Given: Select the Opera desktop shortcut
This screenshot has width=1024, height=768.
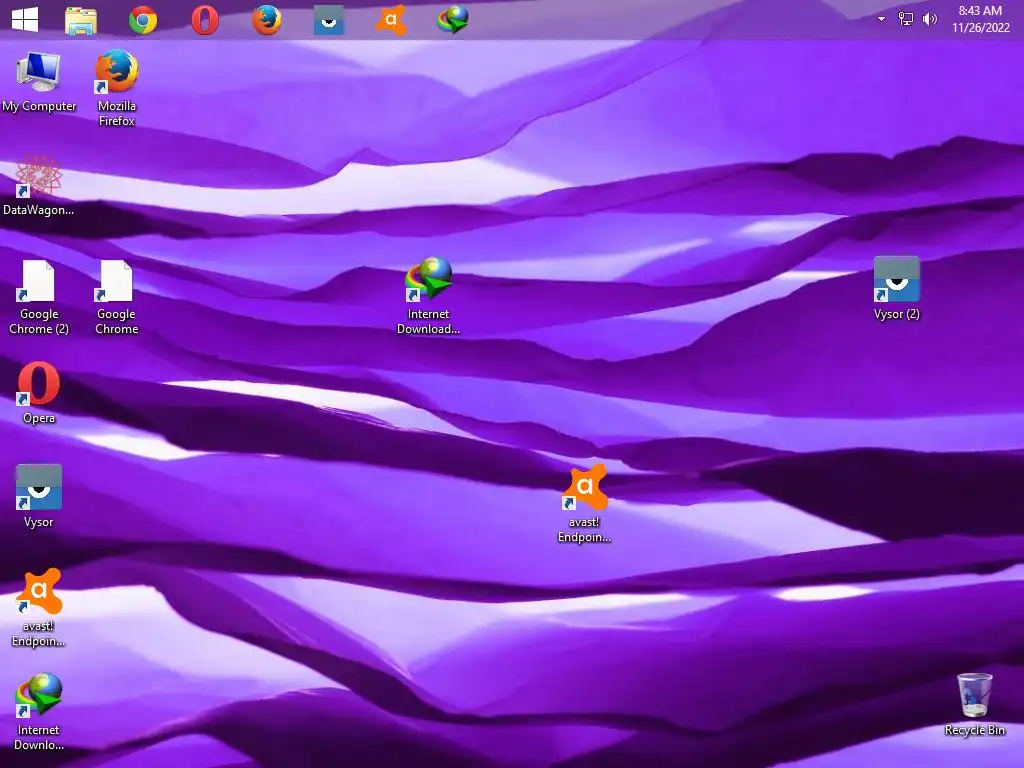Looking at the screenshot, I should pyautogui.click(x=39, y=393).
